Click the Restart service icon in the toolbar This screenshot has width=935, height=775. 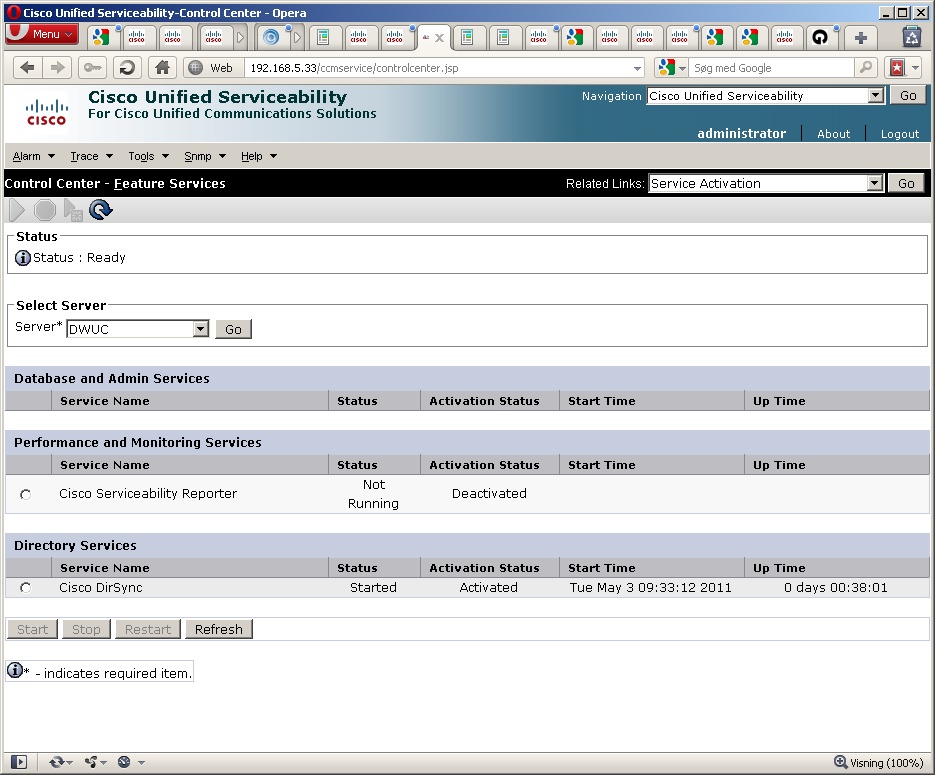pyautogui.click(x=73, y=210)
